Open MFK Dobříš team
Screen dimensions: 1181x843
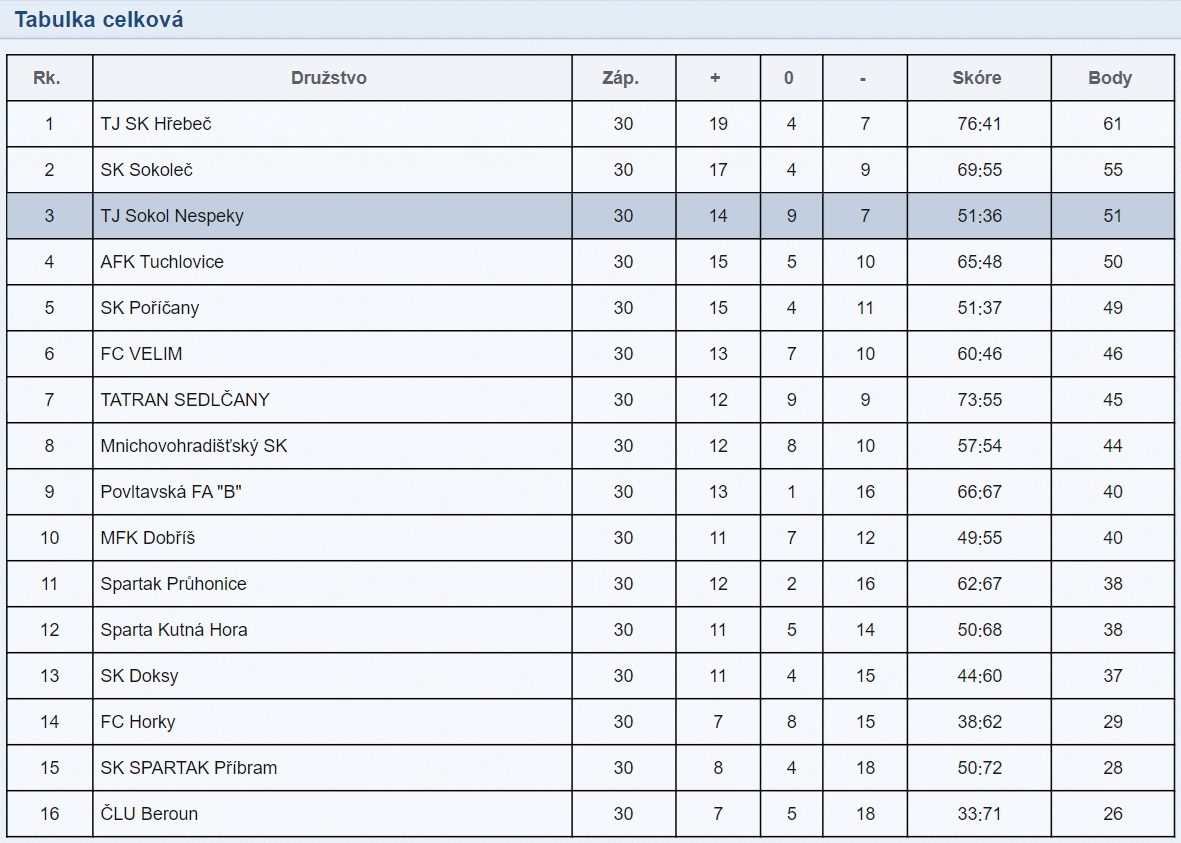[148, 538]
